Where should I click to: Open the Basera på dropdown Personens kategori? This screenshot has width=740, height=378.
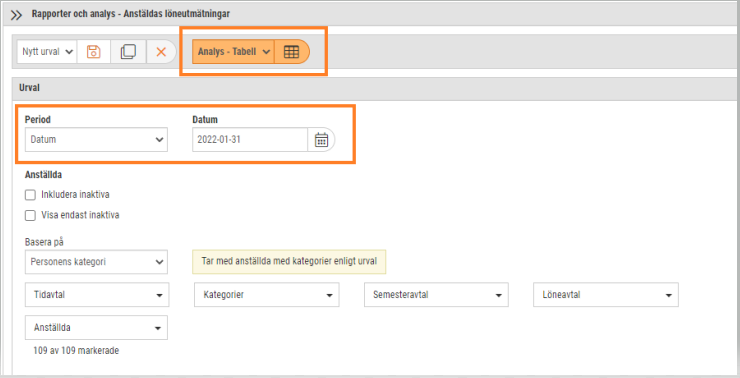point(96,262)
